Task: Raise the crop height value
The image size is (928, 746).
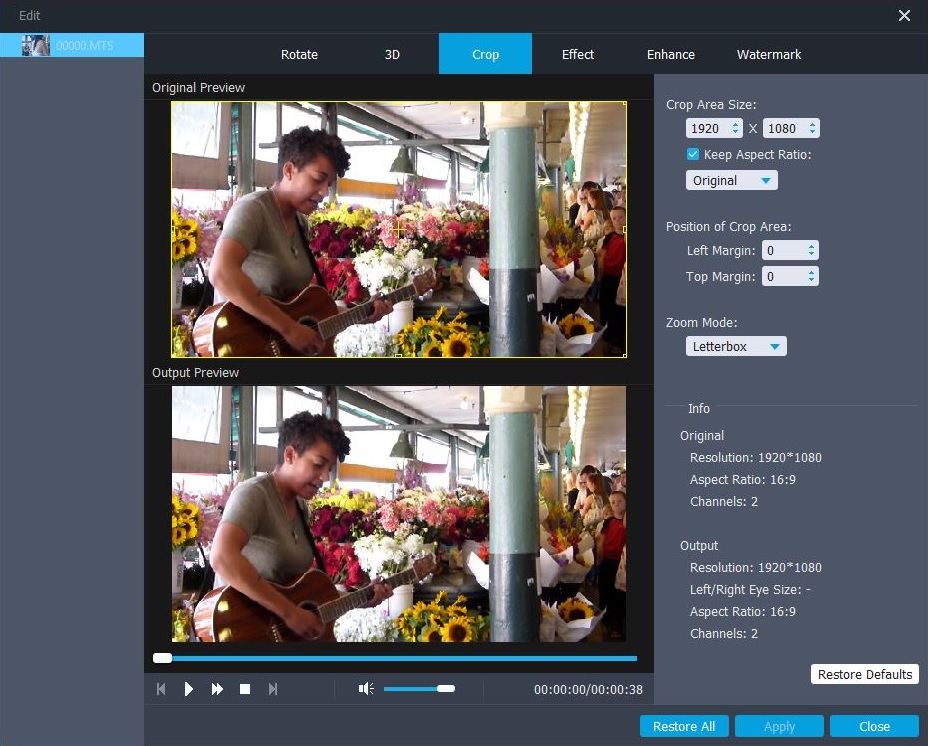Action: pos(814,124)
